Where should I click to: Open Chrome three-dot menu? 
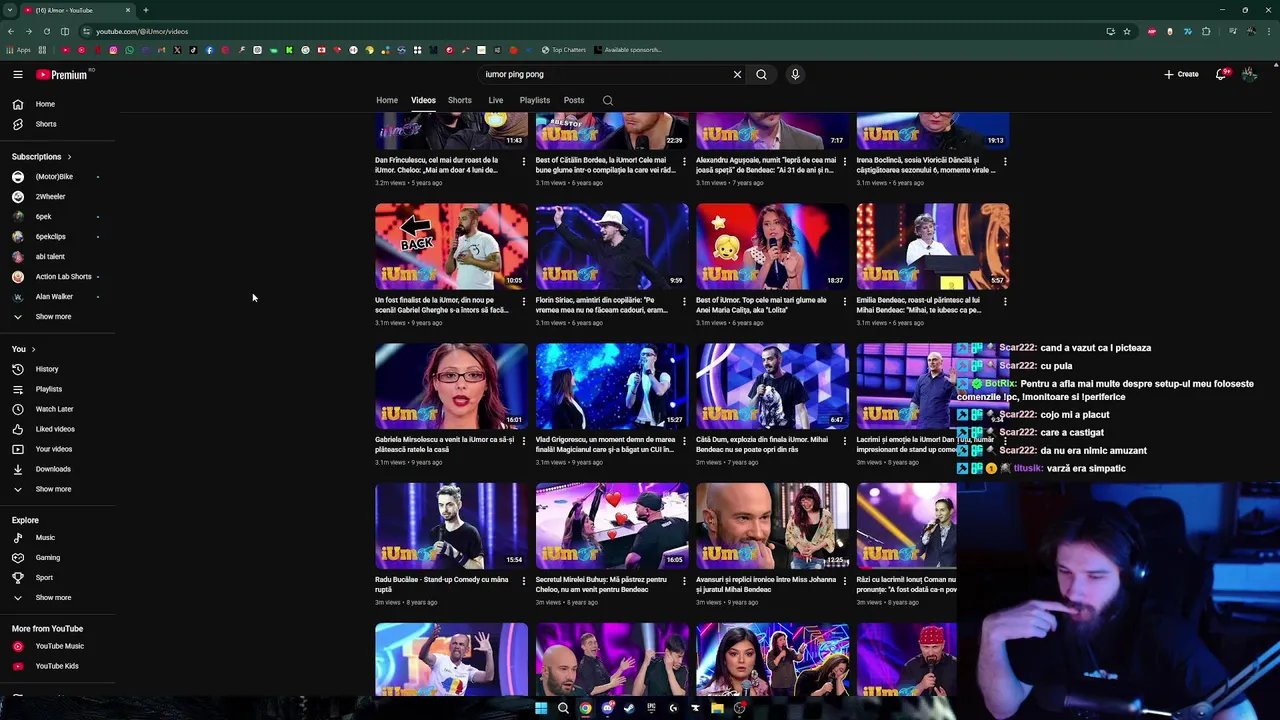1268,31
